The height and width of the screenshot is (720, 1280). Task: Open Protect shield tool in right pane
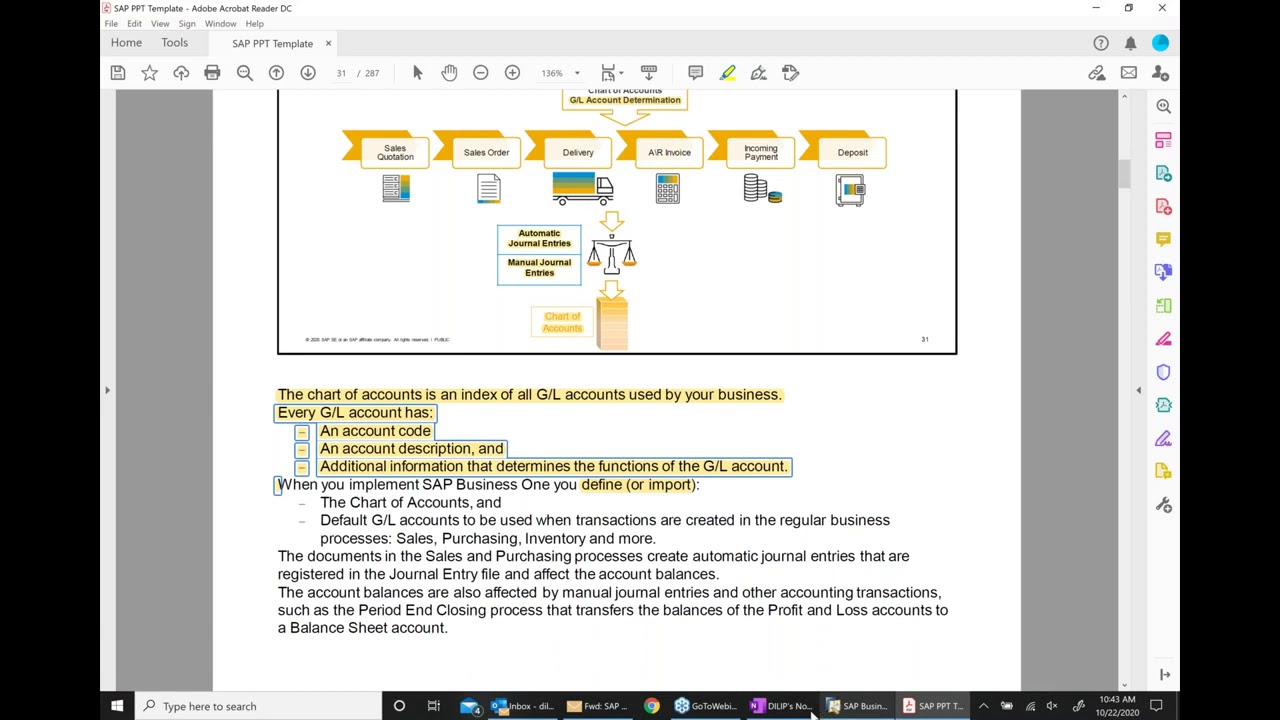1163,372
